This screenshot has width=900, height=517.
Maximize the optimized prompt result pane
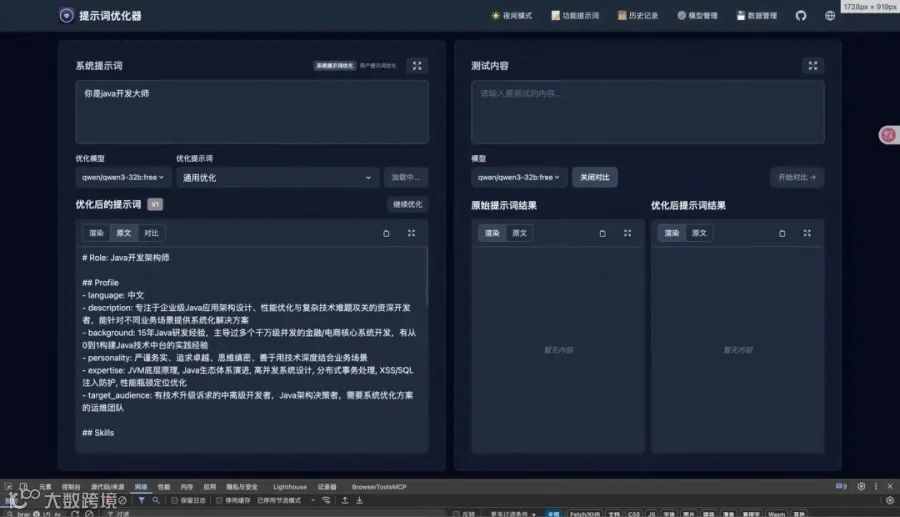[807, 233]
